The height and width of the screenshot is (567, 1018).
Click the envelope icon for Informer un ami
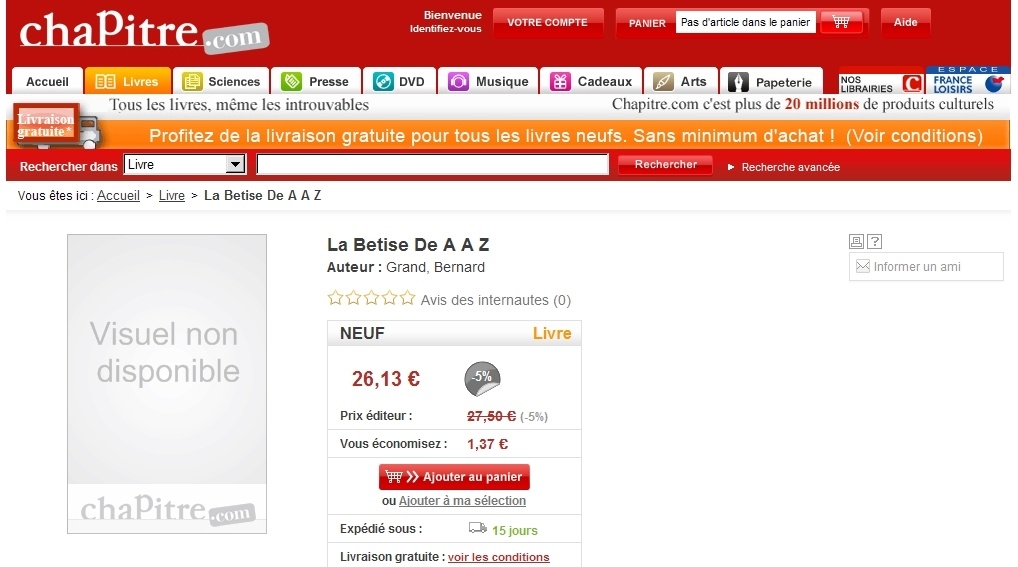[x=863, y=266]
